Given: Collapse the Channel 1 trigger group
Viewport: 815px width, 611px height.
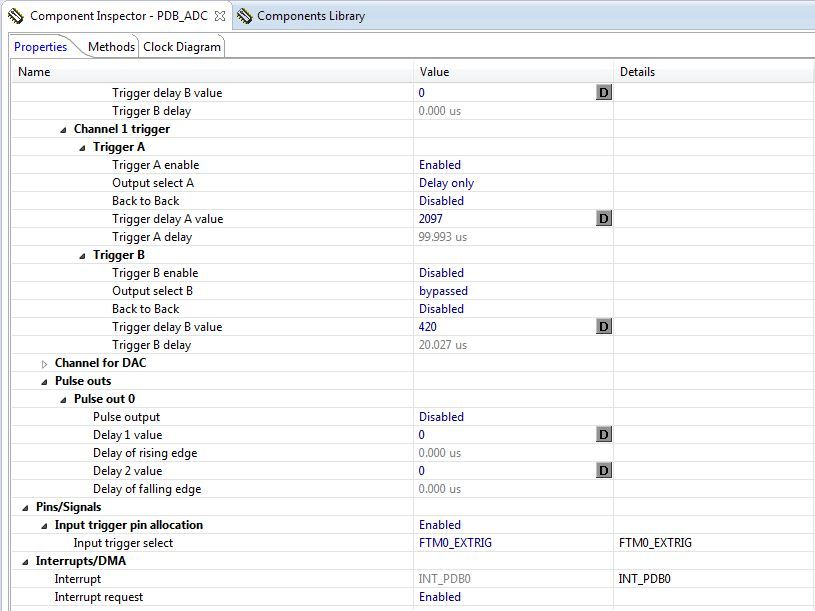Looking at the screenshot, I should [x=63, y=130].
